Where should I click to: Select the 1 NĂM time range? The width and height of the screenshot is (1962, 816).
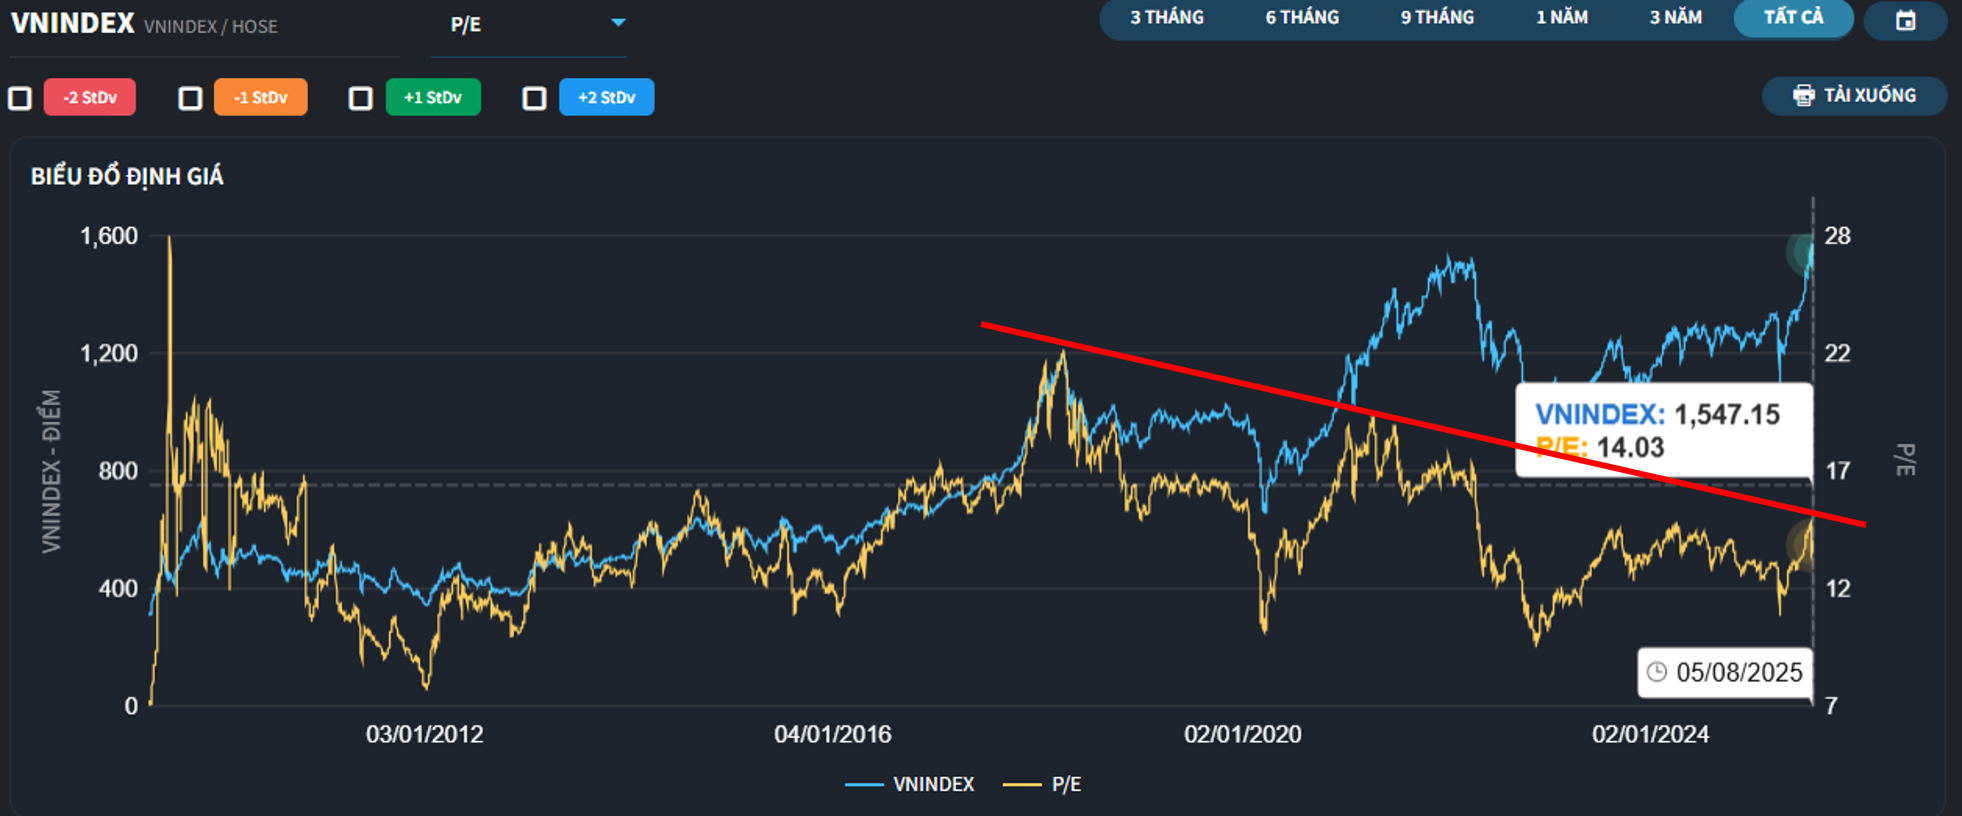click(x=1562, y=18)
